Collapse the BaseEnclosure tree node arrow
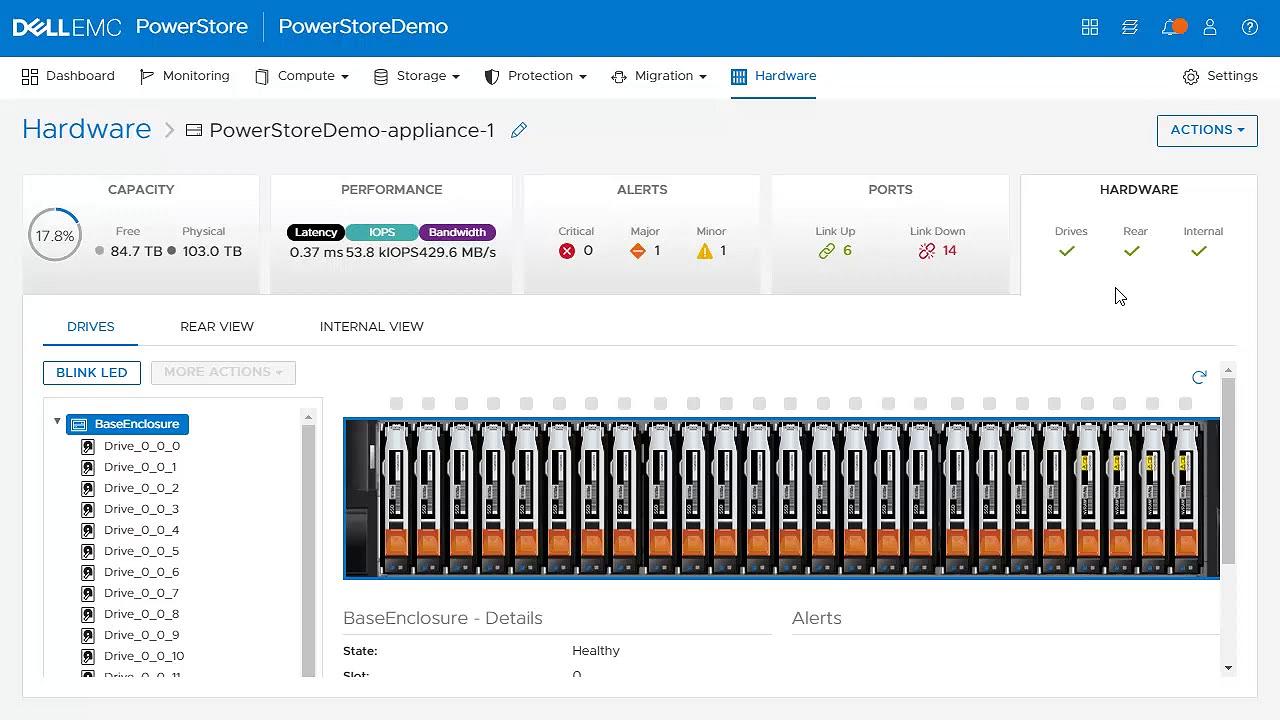1280x720 pixels. (57, 422)
